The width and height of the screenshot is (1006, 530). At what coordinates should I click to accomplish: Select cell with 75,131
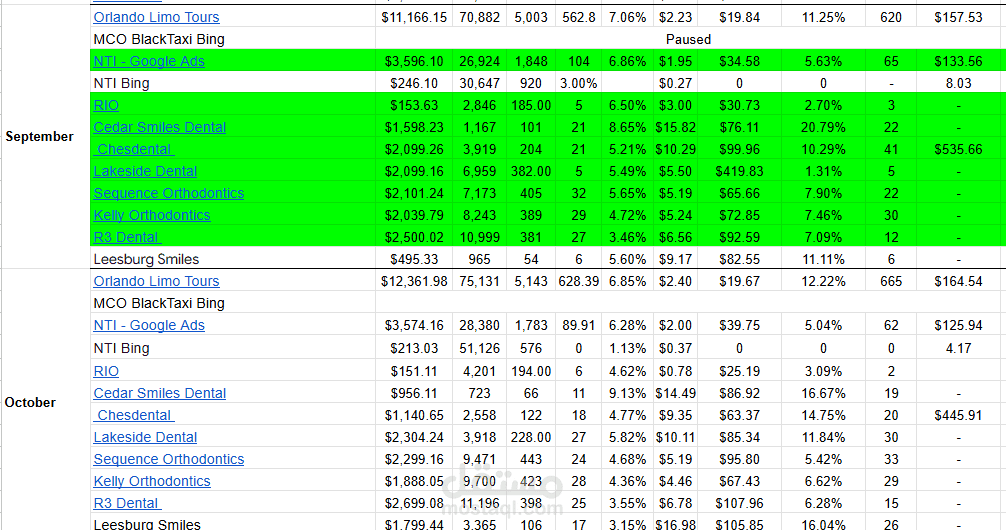coord(479,281)
